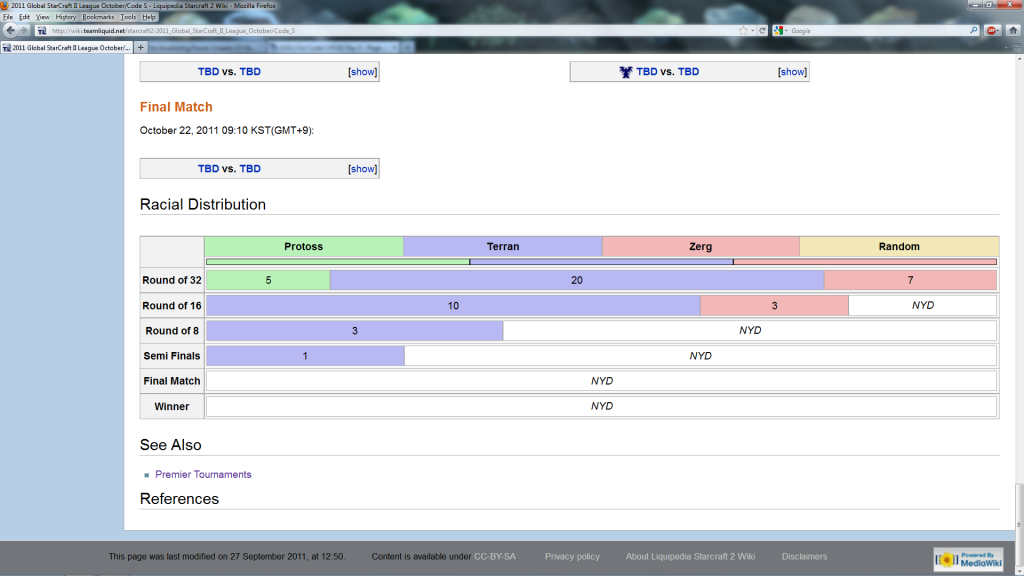1024x576 pixels.
Task: Reload the page with the refresh icon
Action: click(763, 31)
